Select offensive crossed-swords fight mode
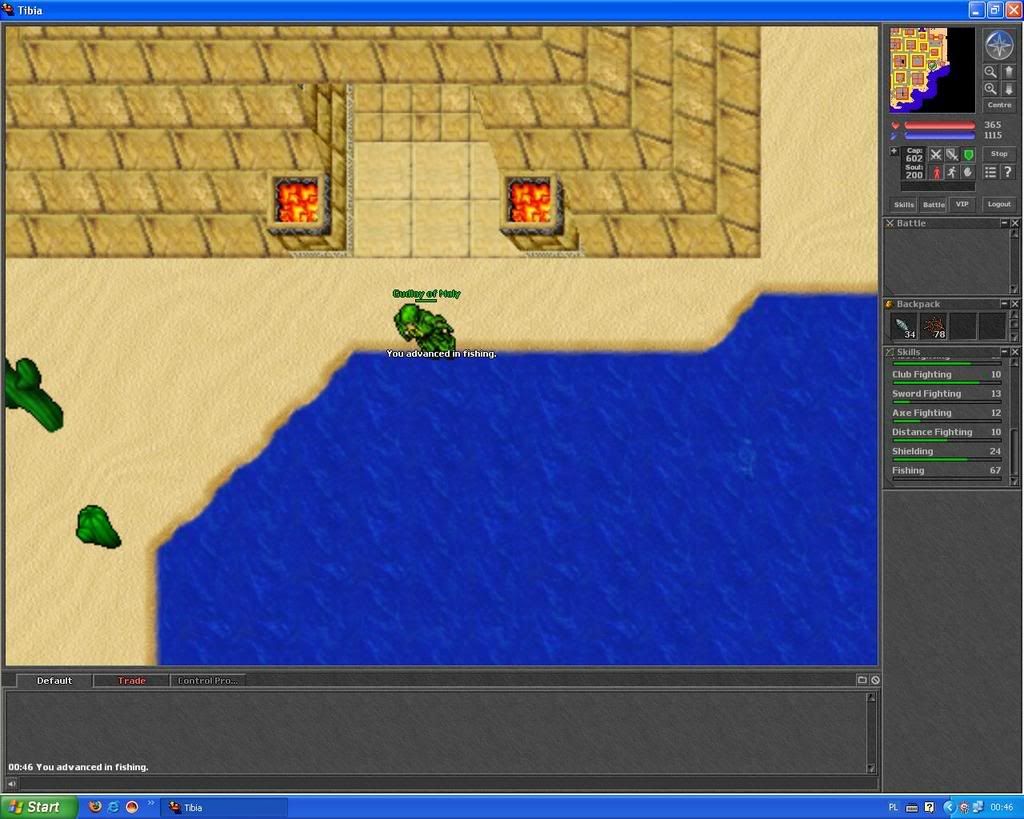 click(x=936, y=155)
